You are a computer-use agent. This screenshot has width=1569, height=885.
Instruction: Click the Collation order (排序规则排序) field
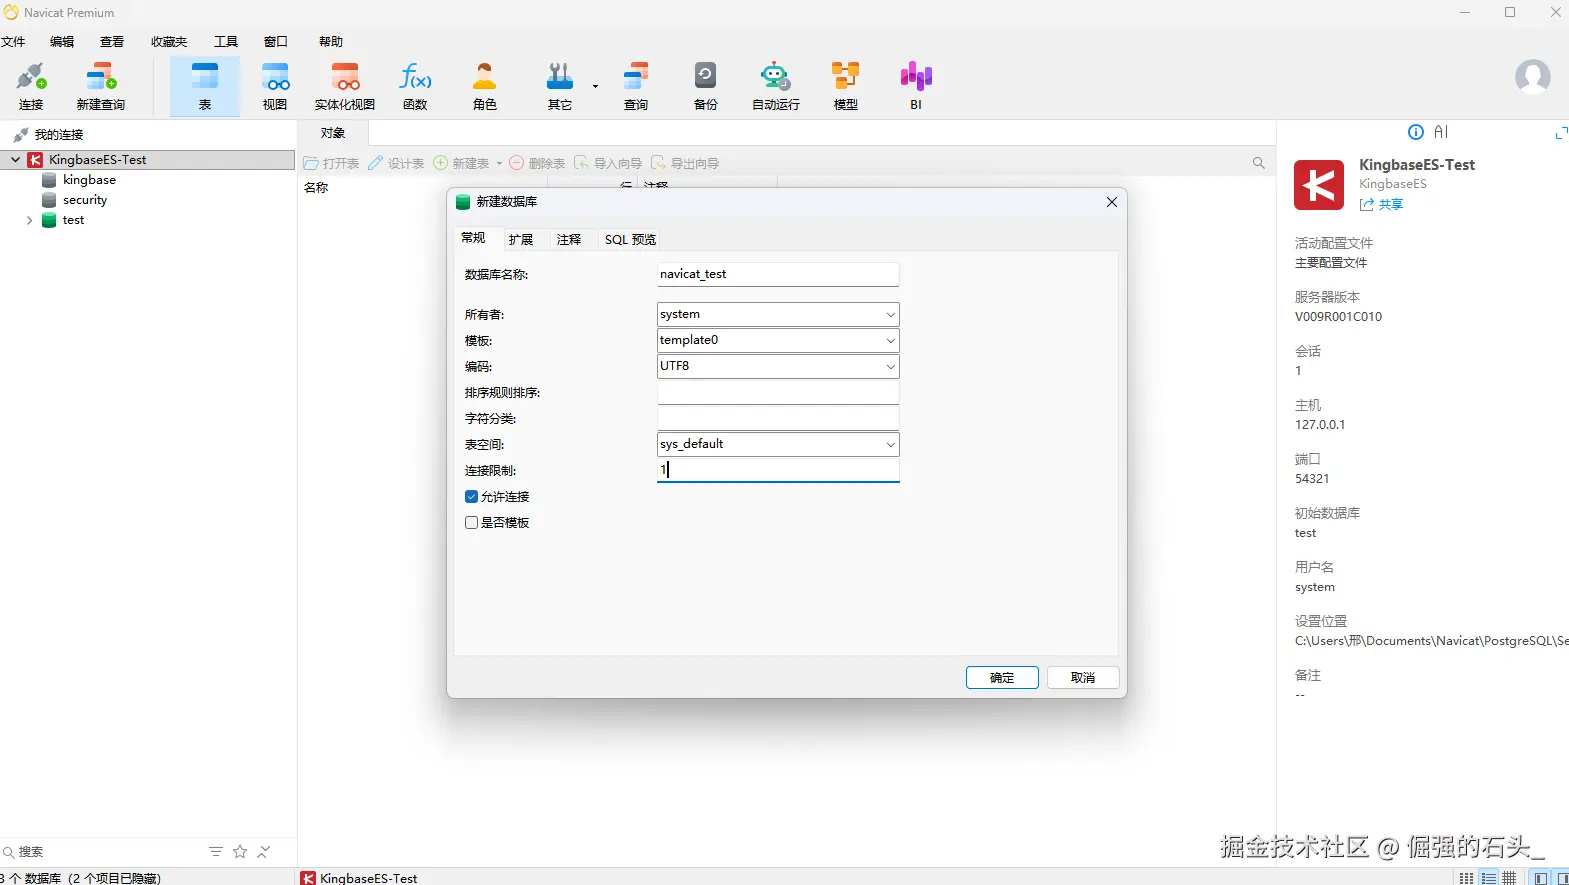pos(778,393)
